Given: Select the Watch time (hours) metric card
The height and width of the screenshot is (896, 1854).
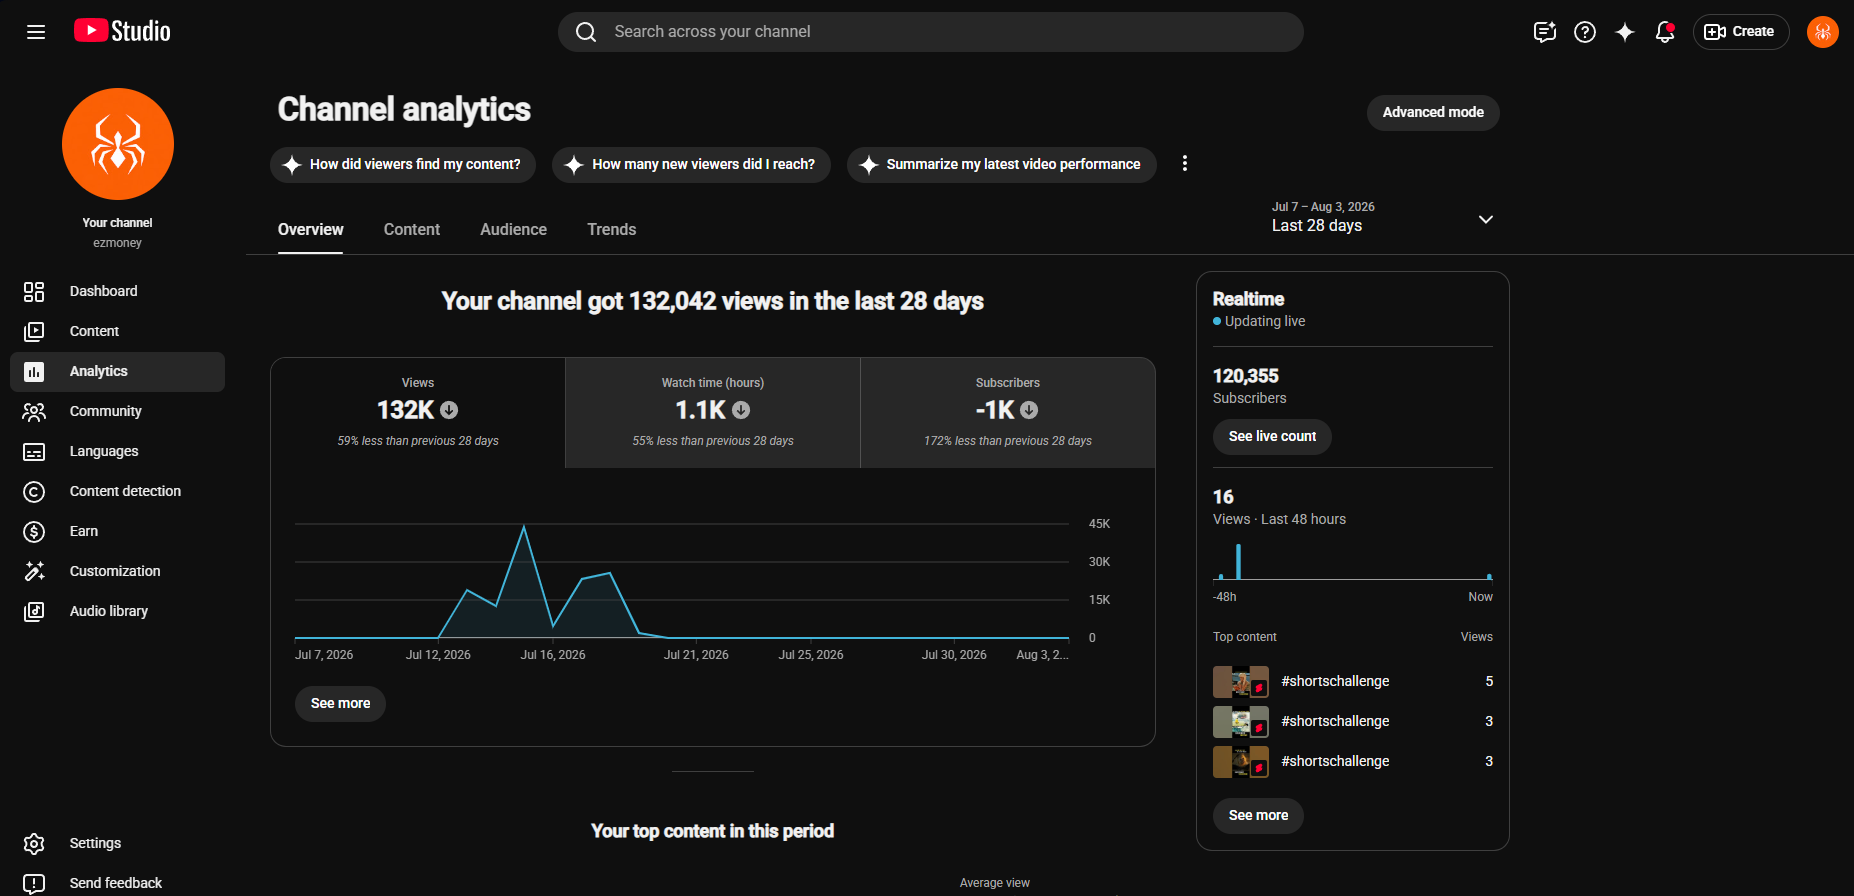Looking at the screenshot, I should coord(713,413).
